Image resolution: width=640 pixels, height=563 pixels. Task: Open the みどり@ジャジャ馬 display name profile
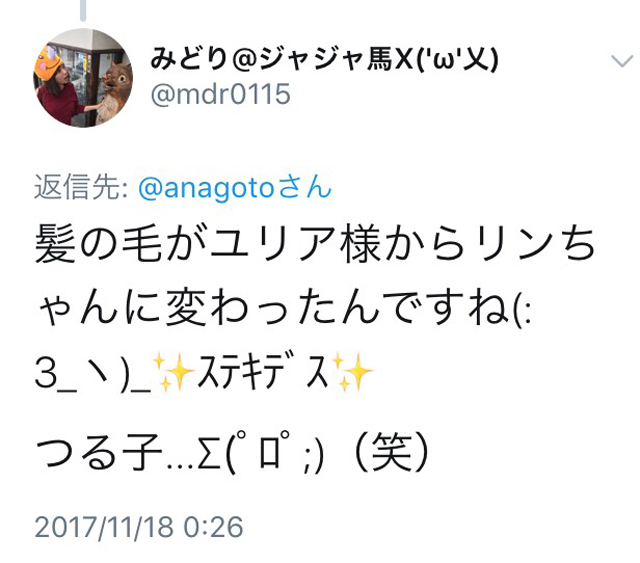pos(325,60)
